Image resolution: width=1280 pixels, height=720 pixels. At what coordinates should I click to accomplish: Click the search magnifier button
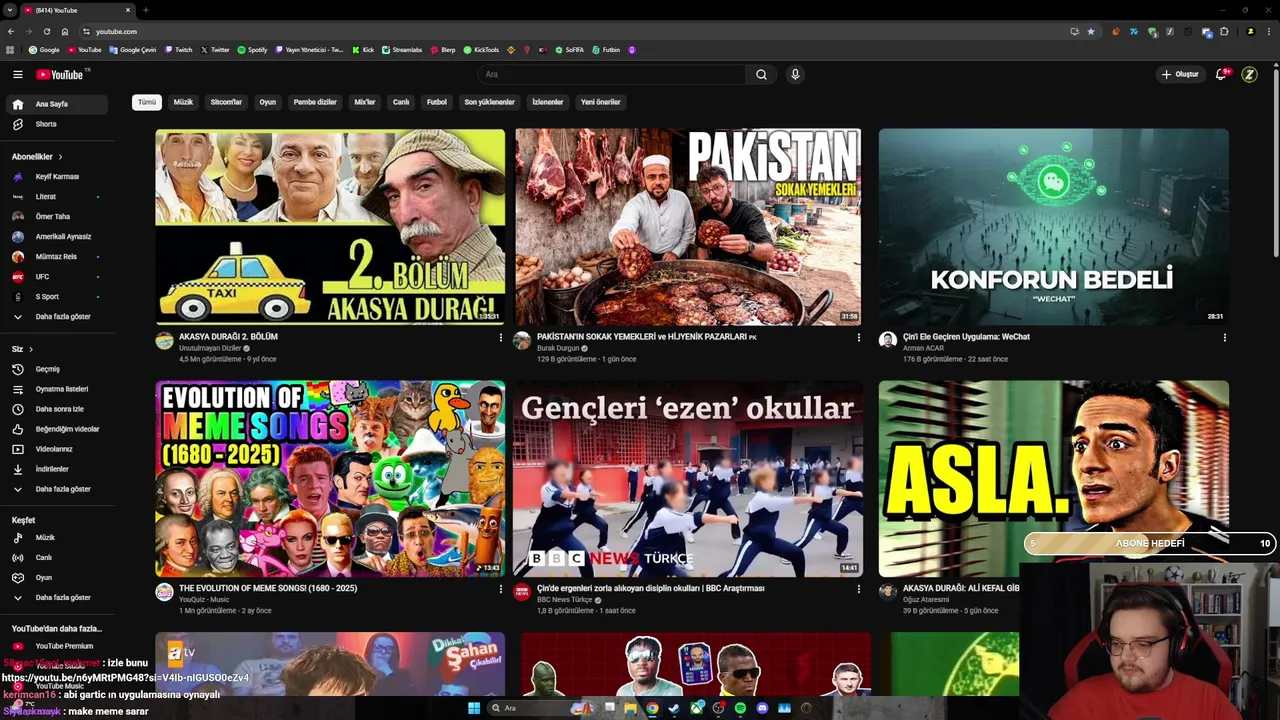[761, 74]
